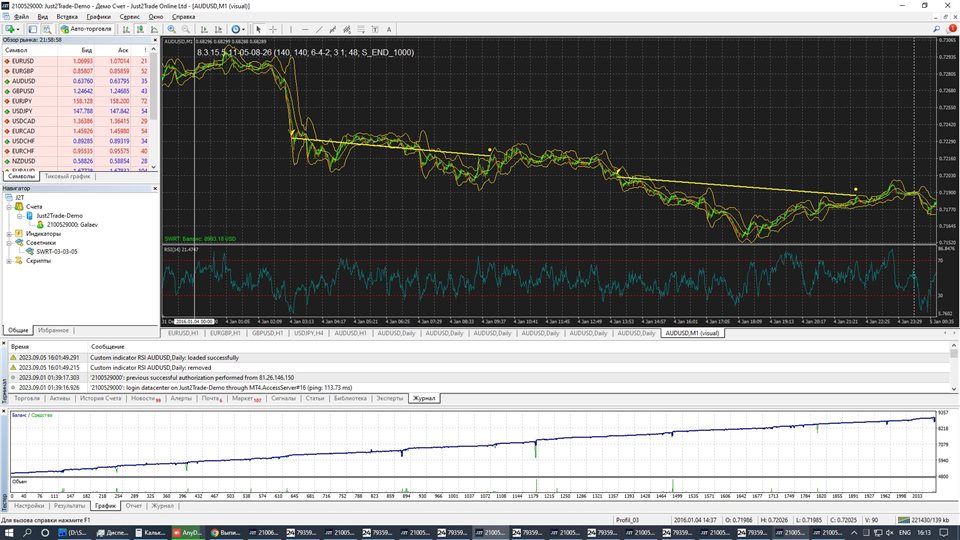Switch to the Тиковый график tab
This screenshot has height=540, width=960.
click(x=69, y=176)
